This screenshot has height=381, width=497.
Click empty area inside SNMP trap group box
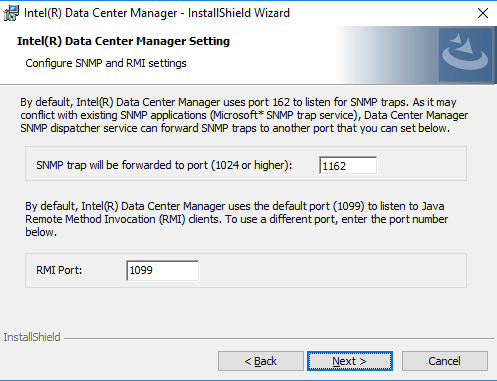click(422, 164)
